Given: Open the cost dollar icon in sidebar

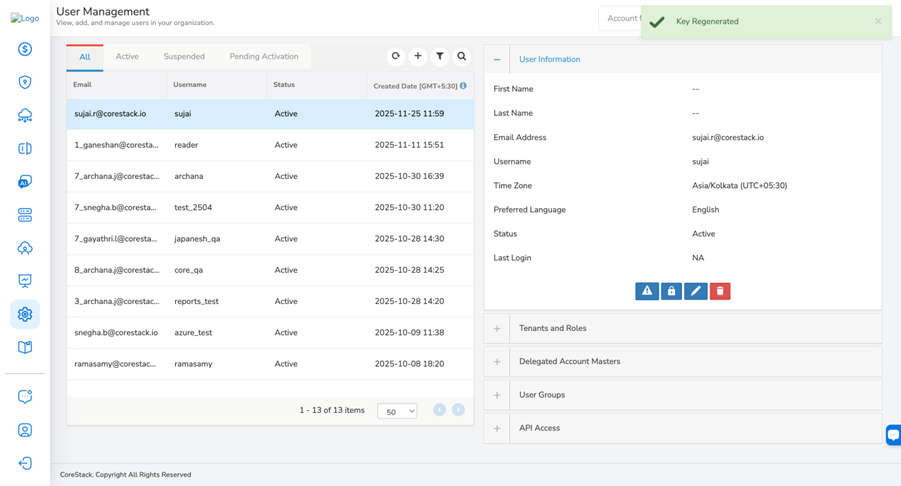Looking at the screenshot, I should [x=25, y=49].
